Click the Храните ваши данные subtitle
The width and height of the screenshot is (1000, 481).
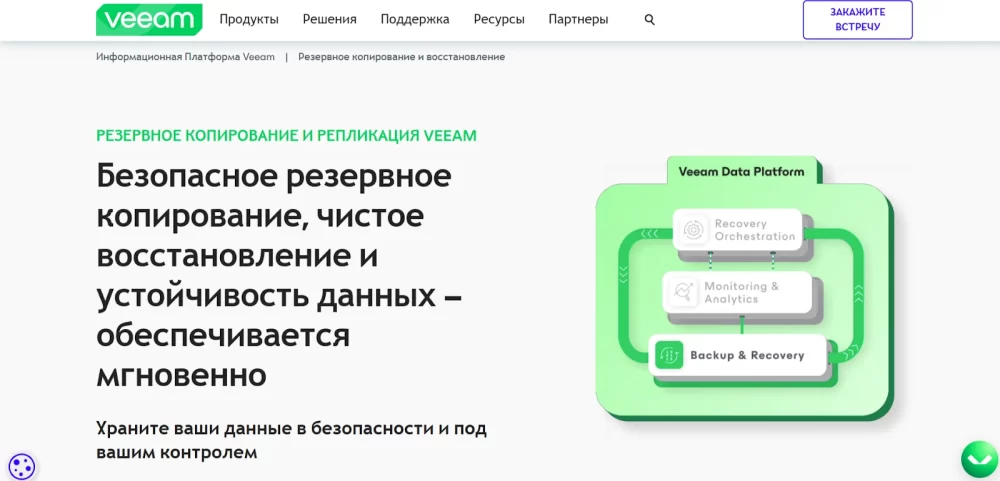point(291,440)
